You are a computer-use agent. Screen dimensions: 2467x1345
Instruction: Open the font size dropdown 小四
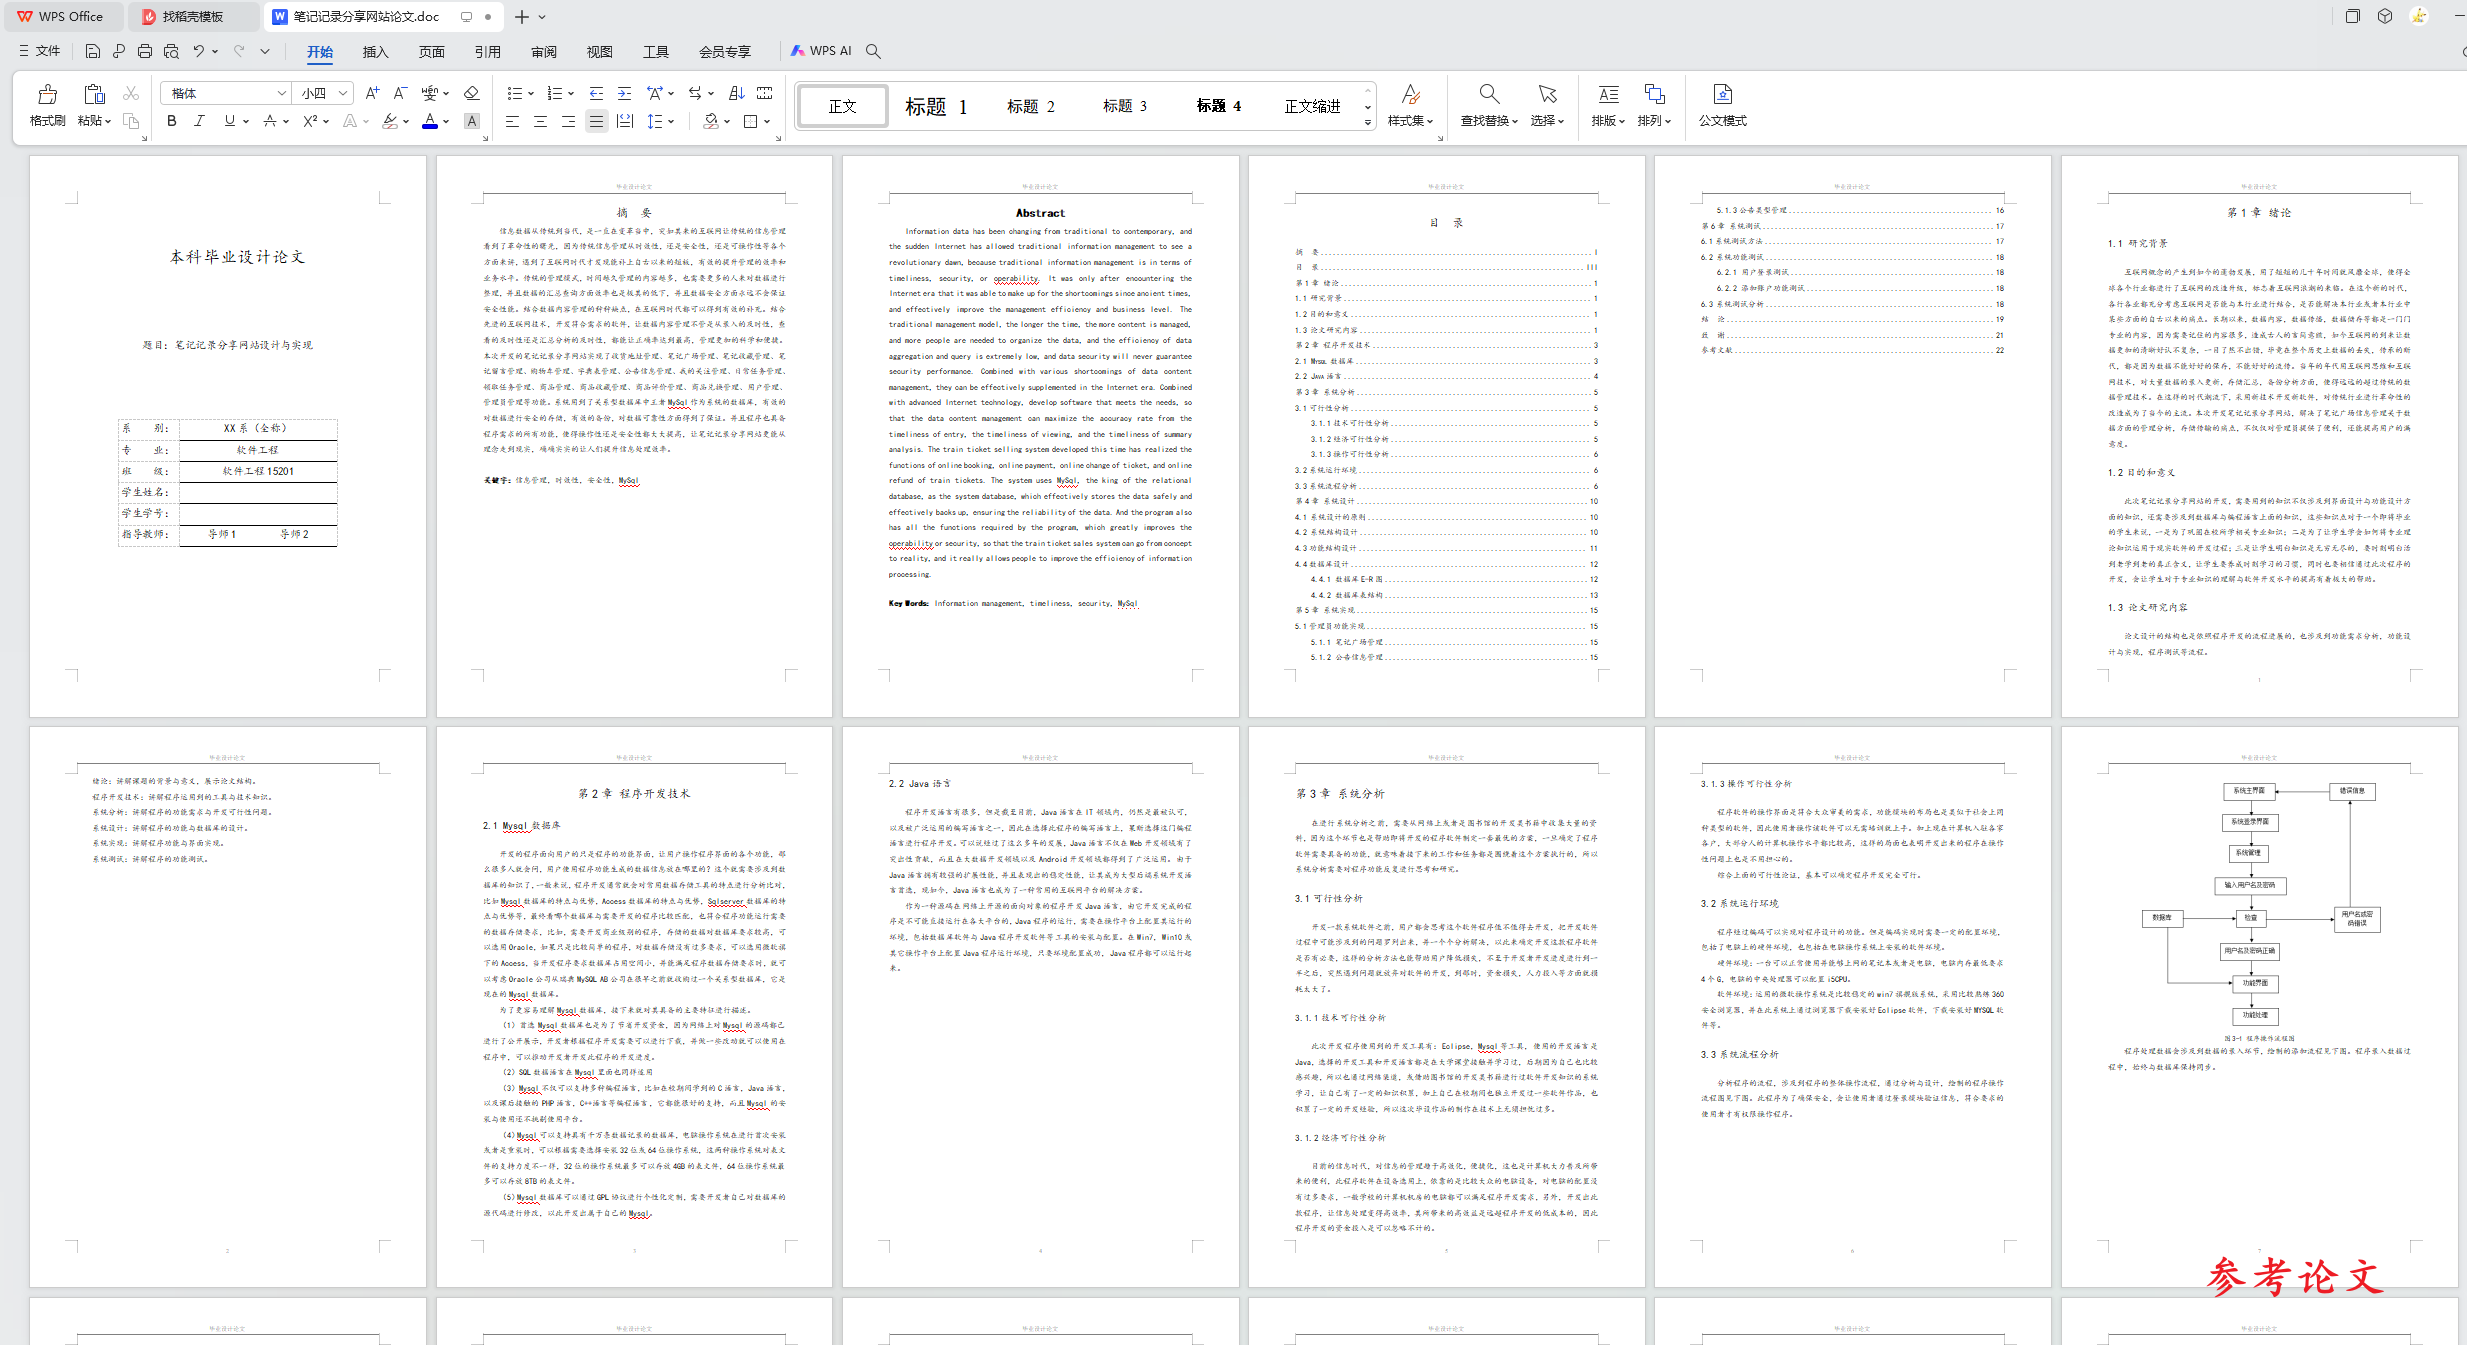pos(343,93)
